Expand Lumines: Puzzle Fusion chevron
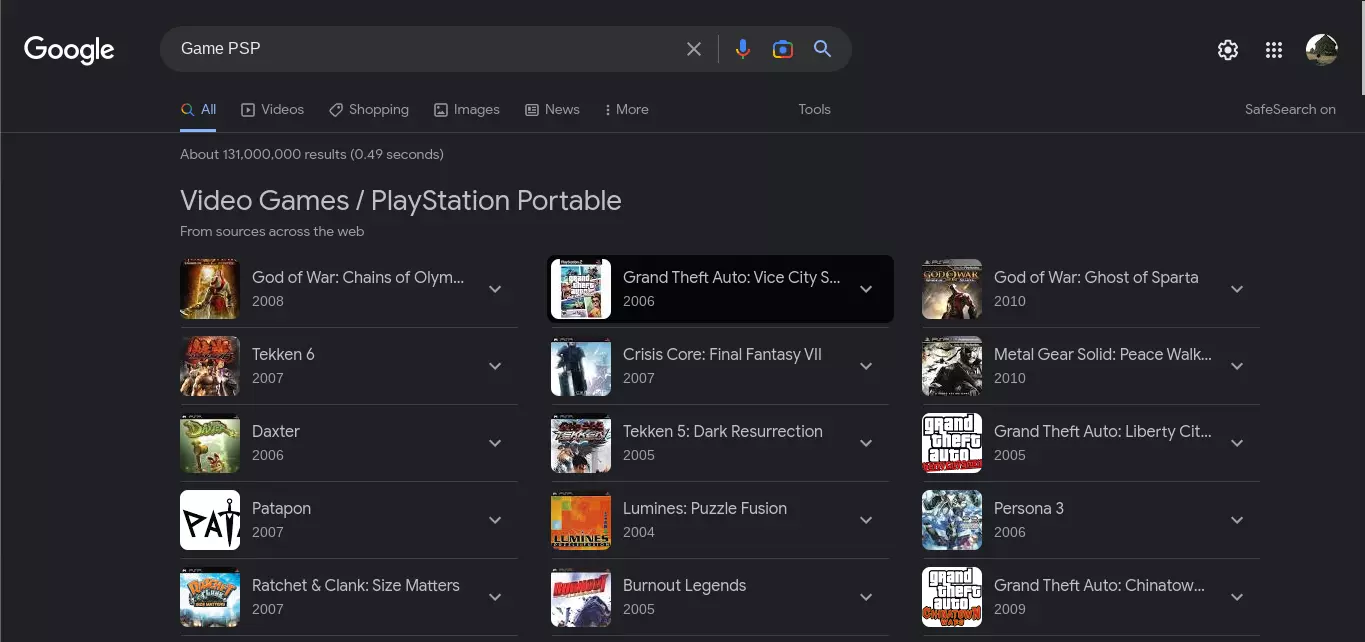This screenshot has width=1365, height=642. (x=866, y=520)
